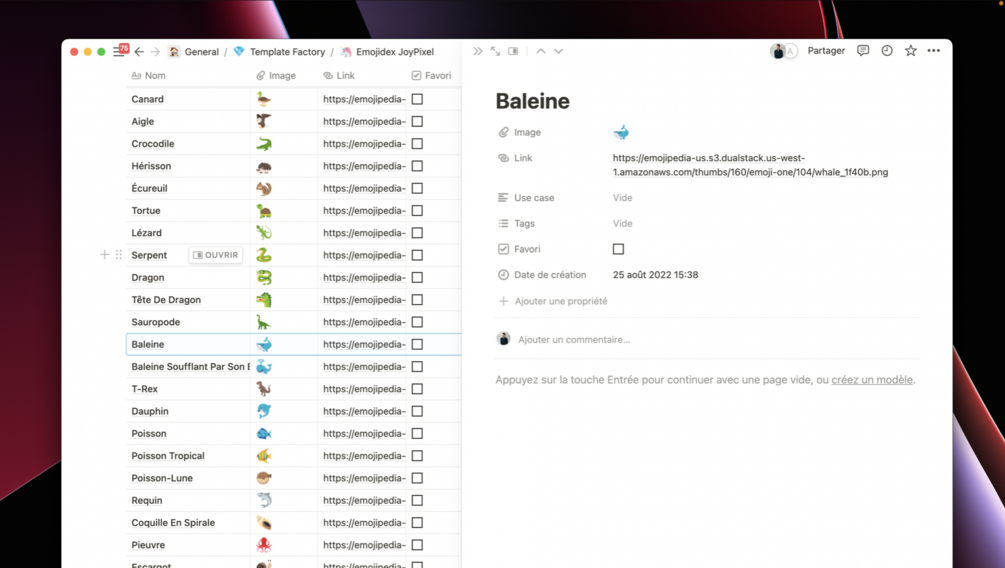Navigate to General breadcrumb
The width and height of the screenshot is (1005, 568).
coord(194,52)
